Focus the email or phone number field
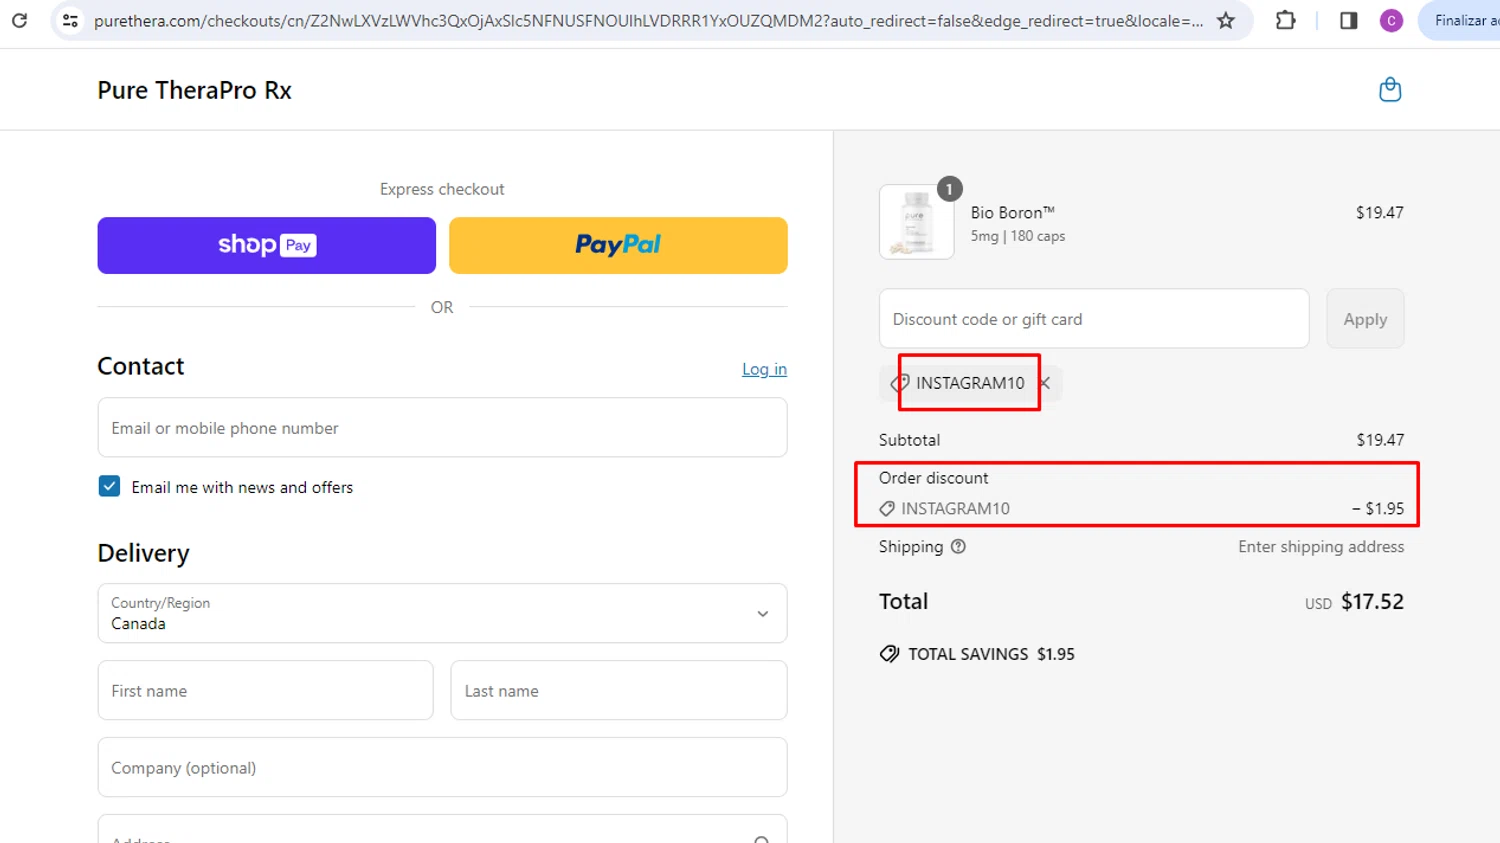 pos(442,428)
